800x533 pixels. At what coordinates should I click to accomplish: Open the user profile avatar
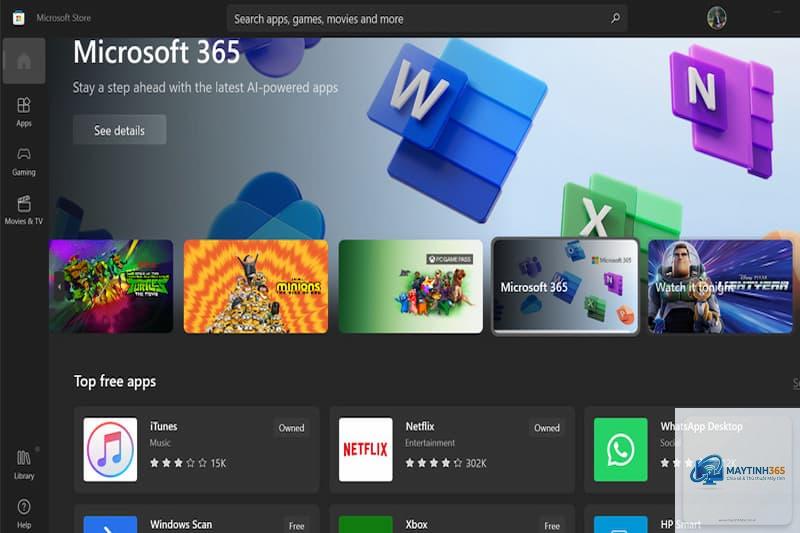pyautogui.click(x=716, y=18)
